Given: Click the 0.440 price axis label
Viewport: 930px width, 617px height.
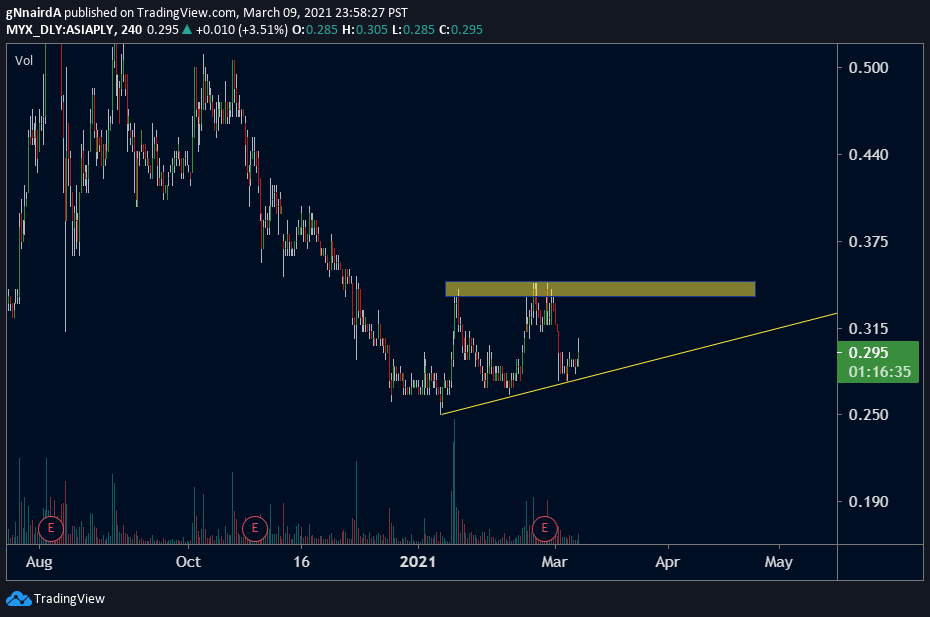Looking at the screenshot, I should pyautogui.click(x=868, y=155).
